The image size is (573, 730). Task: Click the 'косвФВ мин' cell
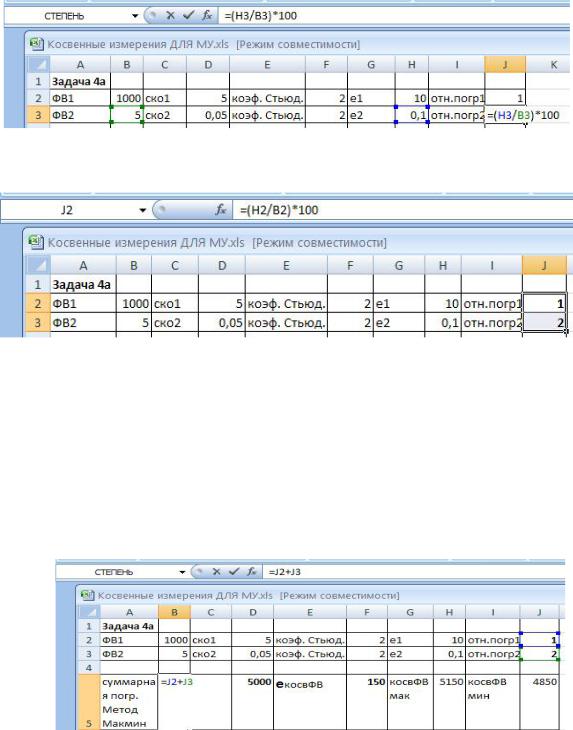point(492,702)
